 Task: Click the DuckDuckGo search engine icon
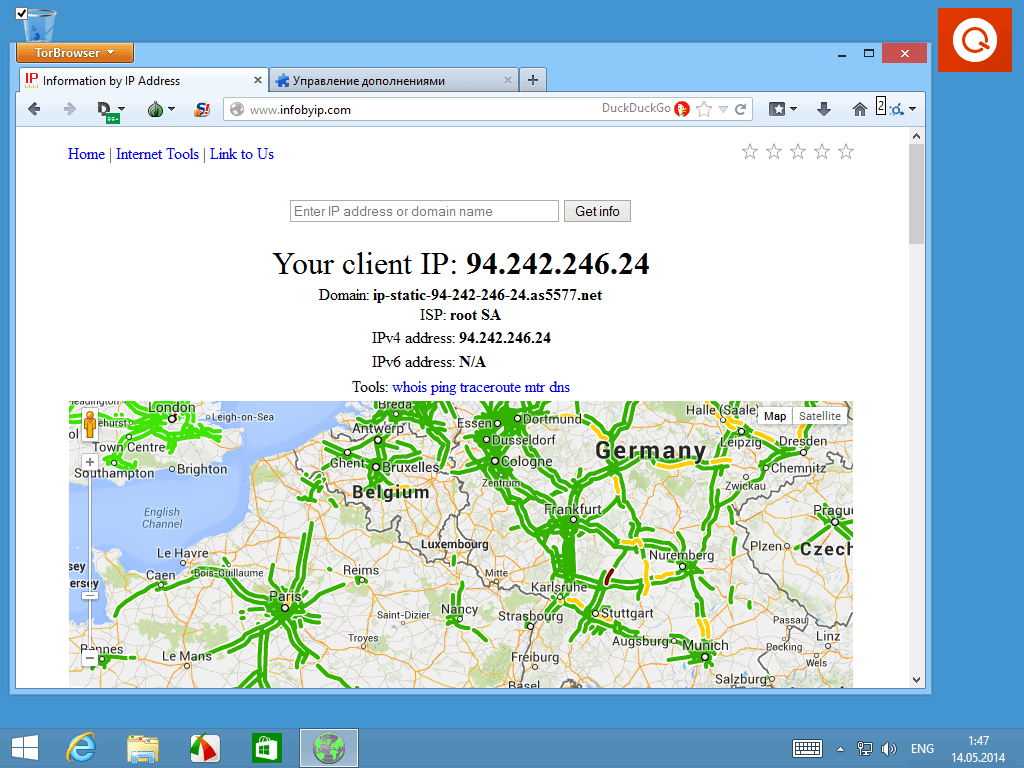pos(682,109)
